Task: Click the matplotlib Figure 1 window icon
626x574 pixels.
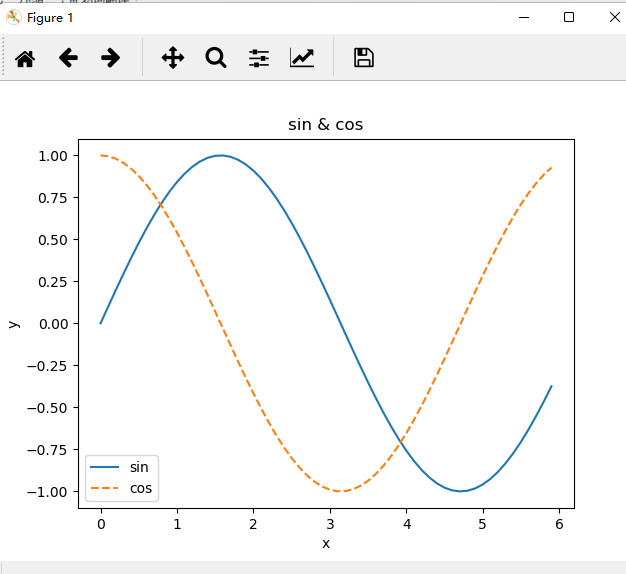Action: pos(14,18)
